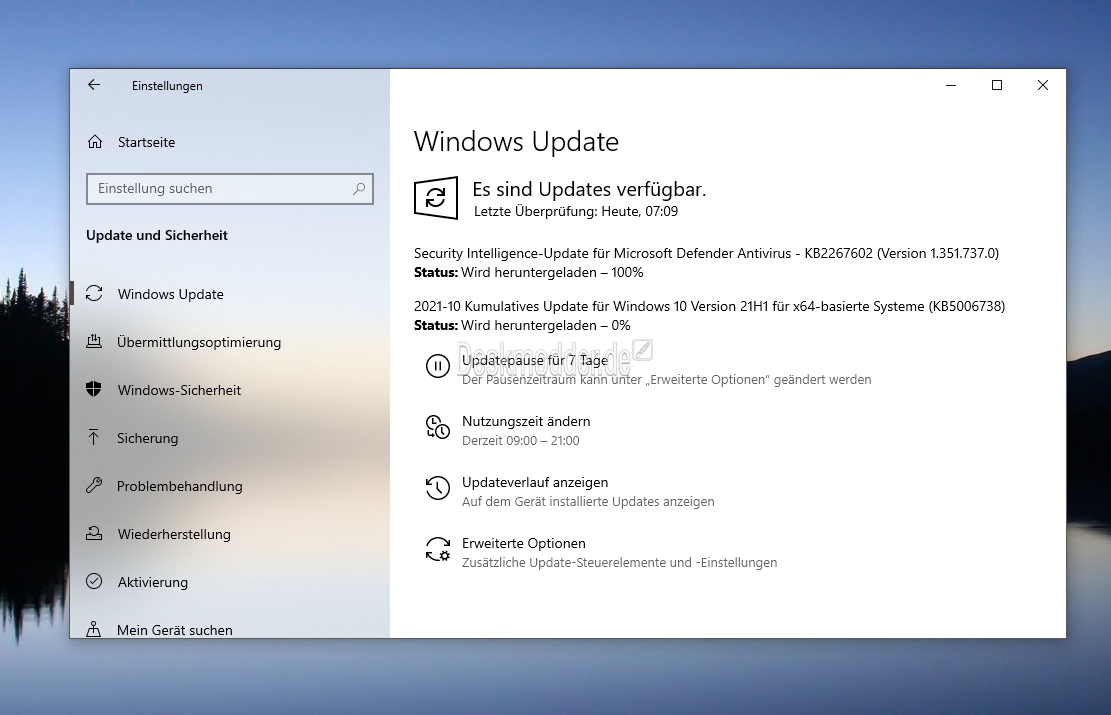1111x715 pixels.
Task: Click the pause icon for Updatepause
Action: pos(438,366)
